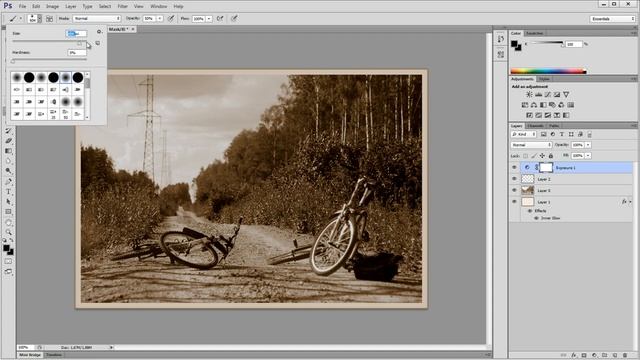640x360 pixels.
Task: Open layer Opacity dropdown arrow
Action: (x=588, y=145)
